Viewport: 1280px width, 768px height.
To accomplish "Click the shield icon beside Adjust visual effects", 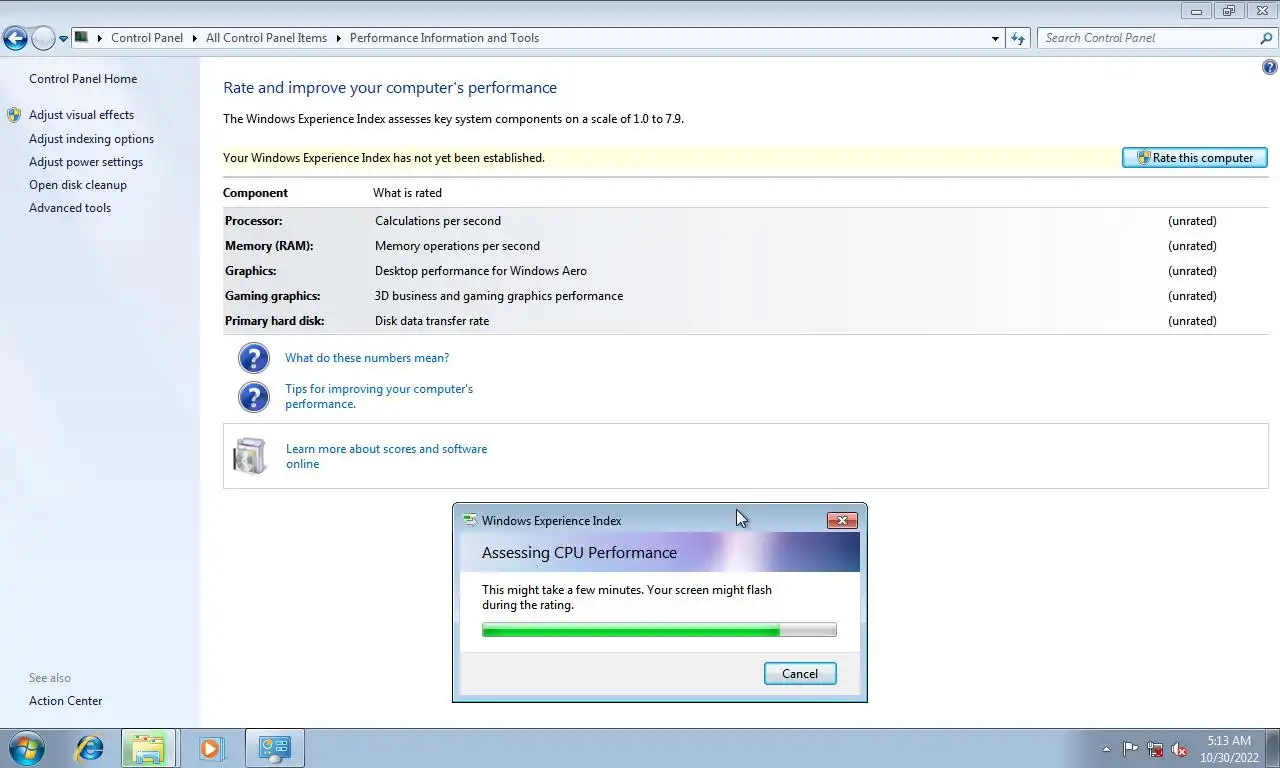I will pos(14,115).
